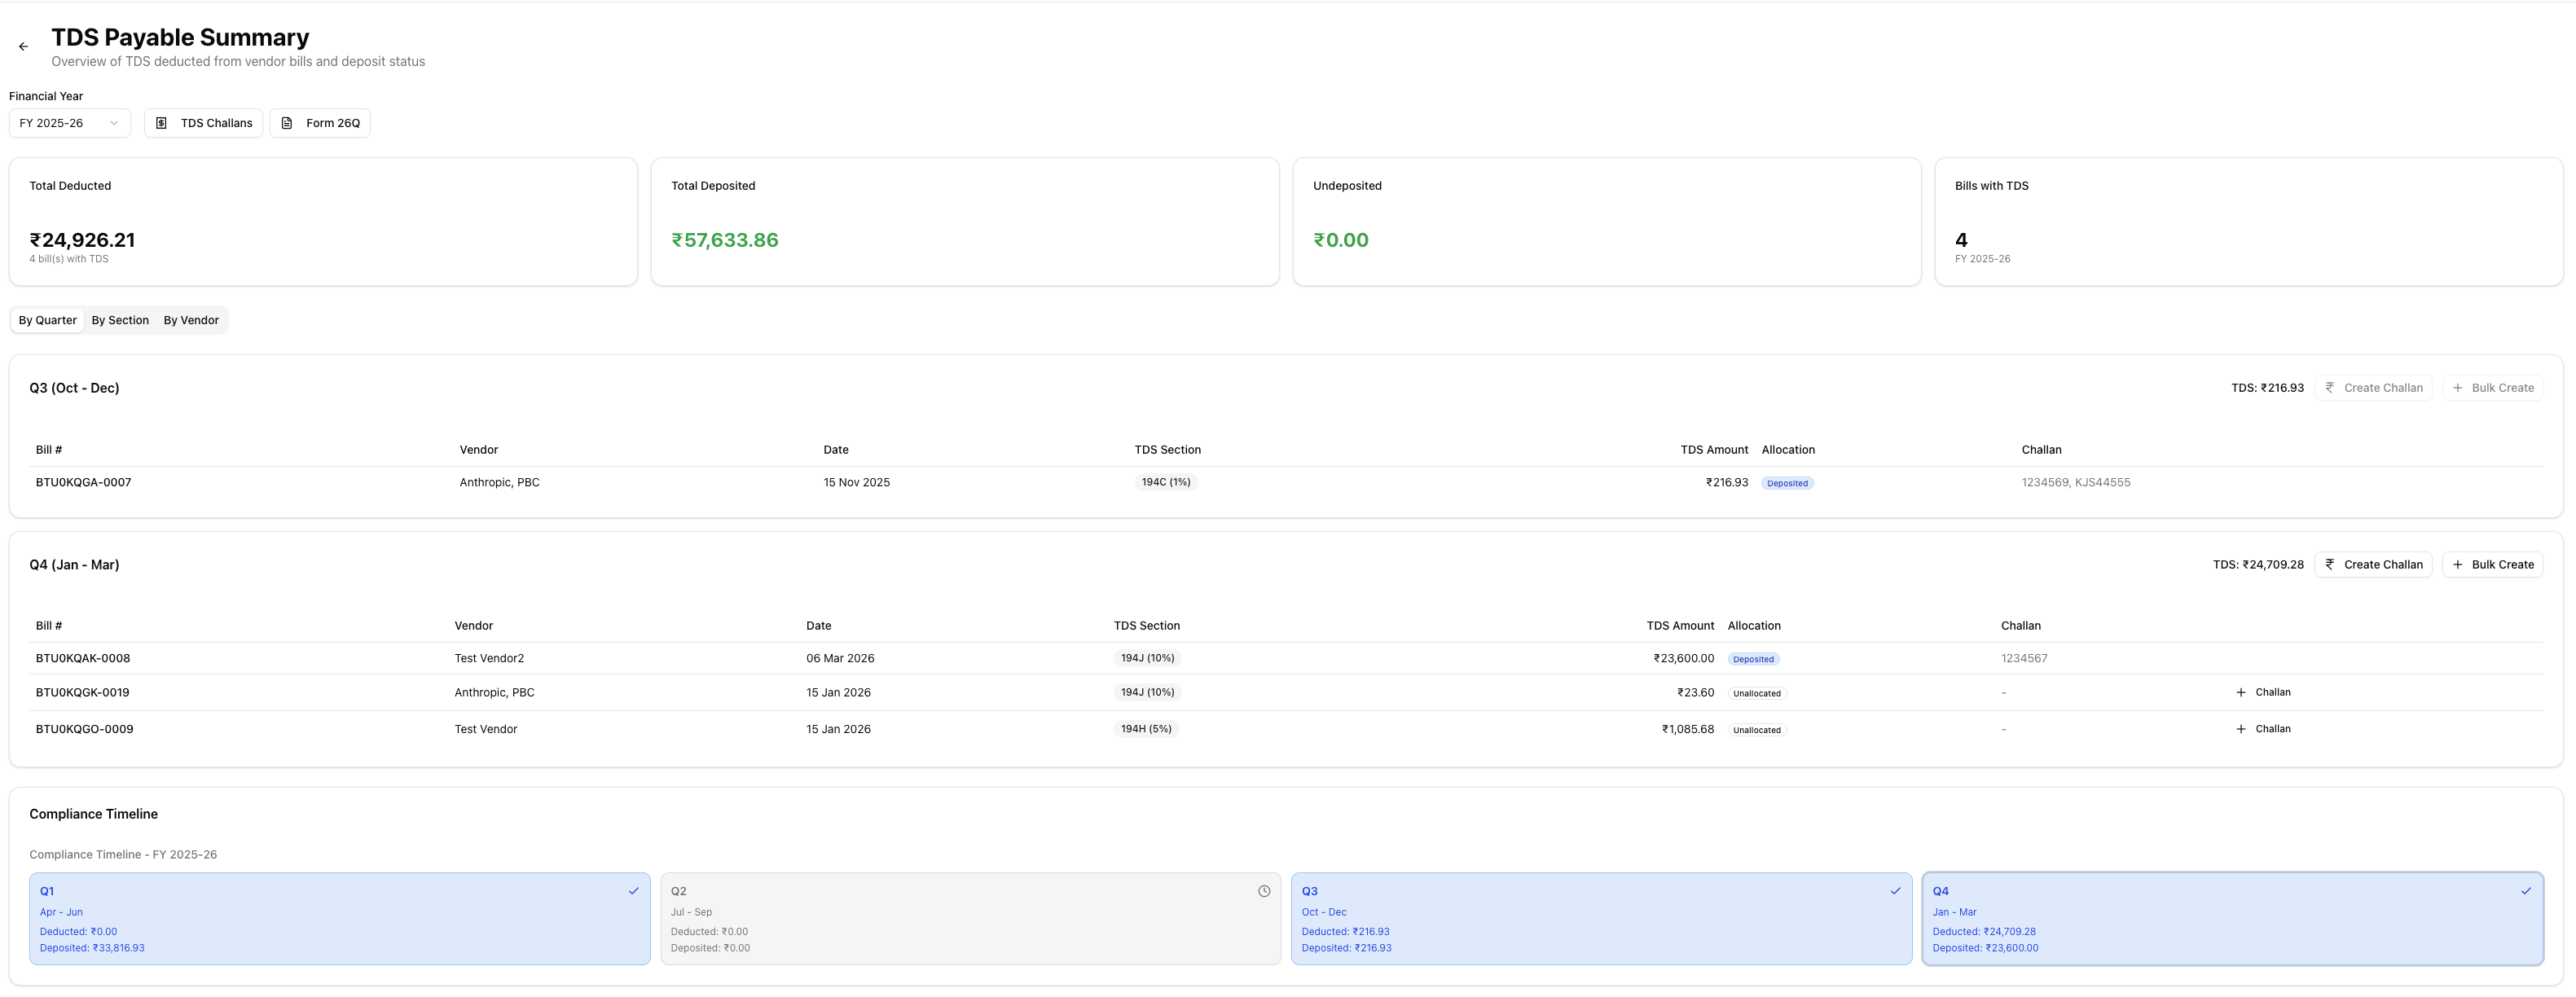
Task: Add challan for bill BTU0KQGK-0019
Action: [x=2263, y=692]
